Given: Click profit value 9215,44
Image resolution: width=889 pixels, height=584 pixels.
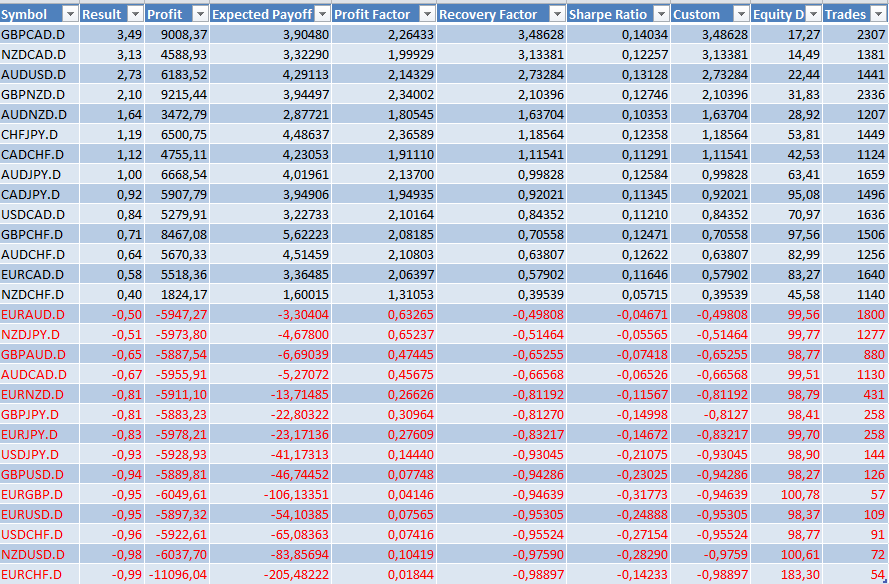Looking at the screenshot, I should pyautogui.click(x=184, y=94).
